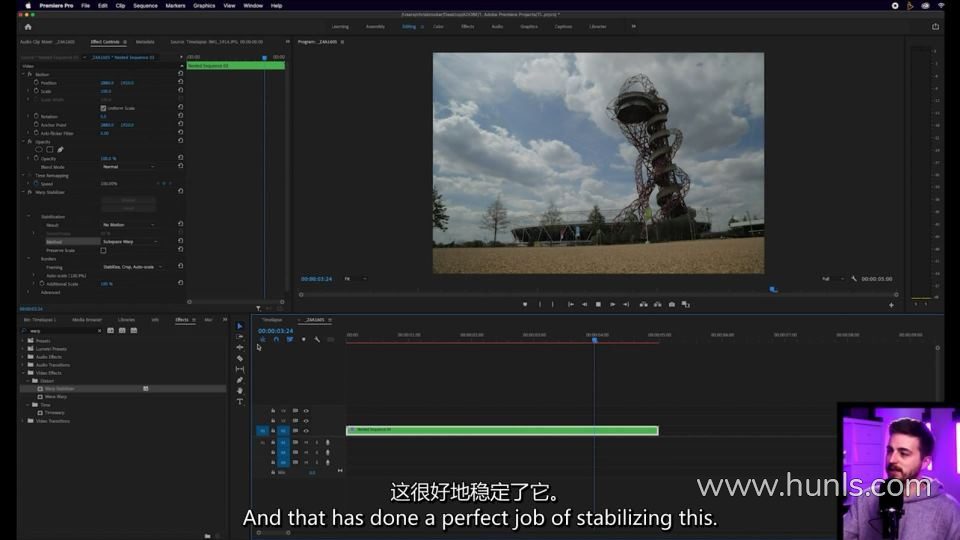Select the Hand tool
960x540 pixels.
pos(240,390)
